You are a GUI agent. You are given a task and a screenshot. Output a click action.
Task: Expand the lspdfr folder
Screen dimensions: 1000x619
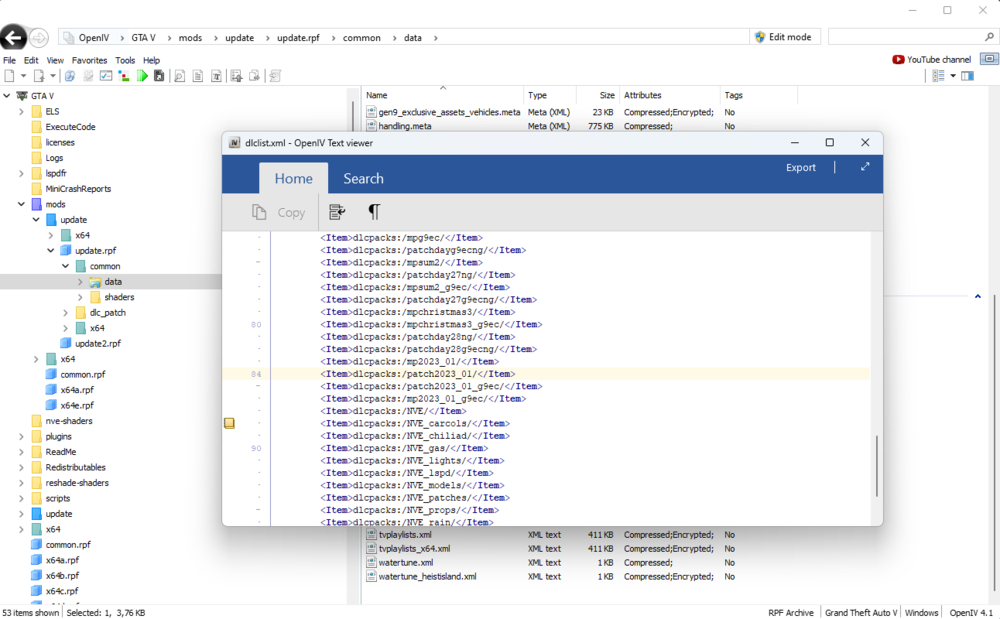click(x=21, y=173)
